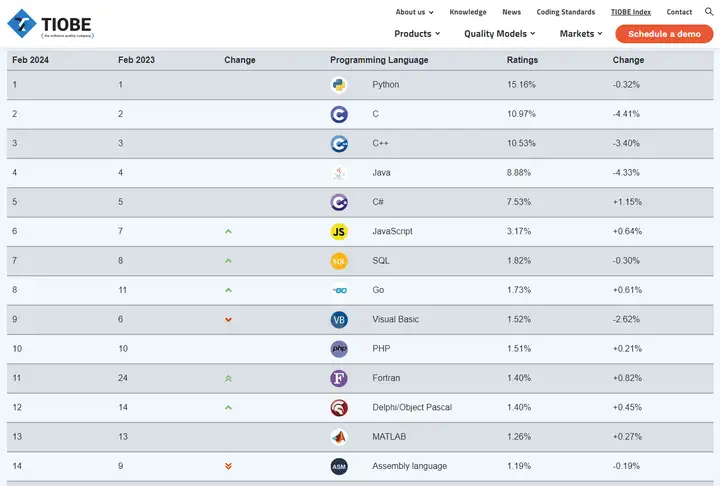Click the Ratings column header
This screenshot has height=486, width=720.
pos(523,60)
